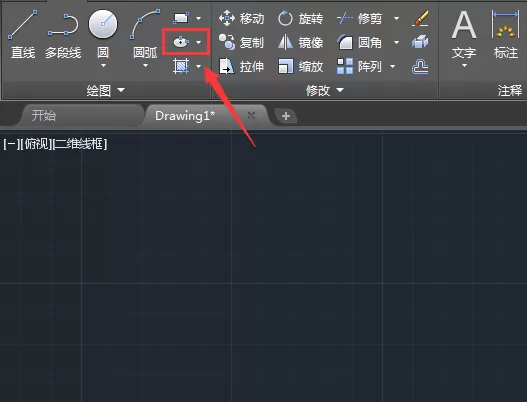Image resolution: width=527 pixels, height=402 pixels.
Task: Select the Text (文字) tool
Action: click(464, 34)
